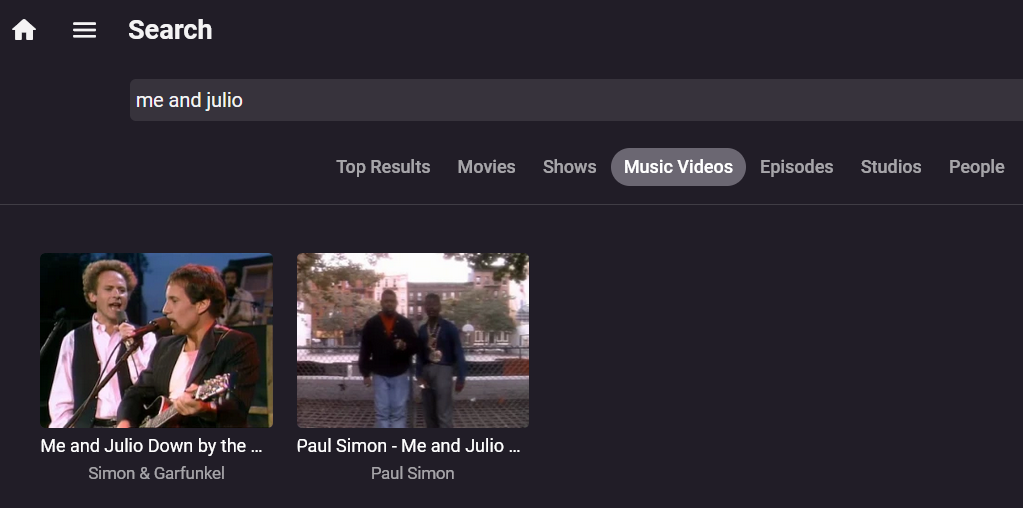The width and height of the screenshot is (1023, 508).
Task: Switch to the People tab
Action: pyautogui.click(x=976, y=167)
